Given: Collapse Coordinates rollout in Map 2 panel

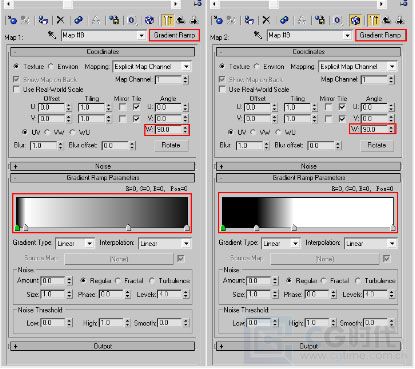Looking at the screenshot, I should pos(308,52).
